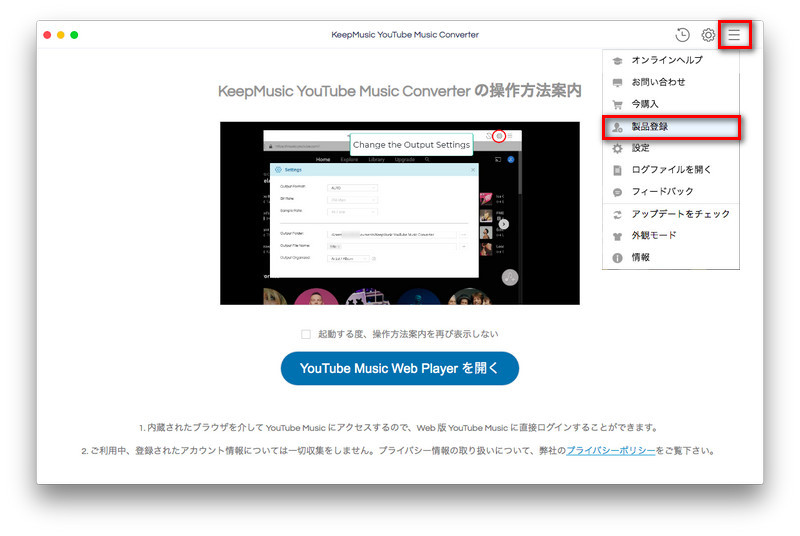Choose フィードバック menu entry

click(671, 192)
